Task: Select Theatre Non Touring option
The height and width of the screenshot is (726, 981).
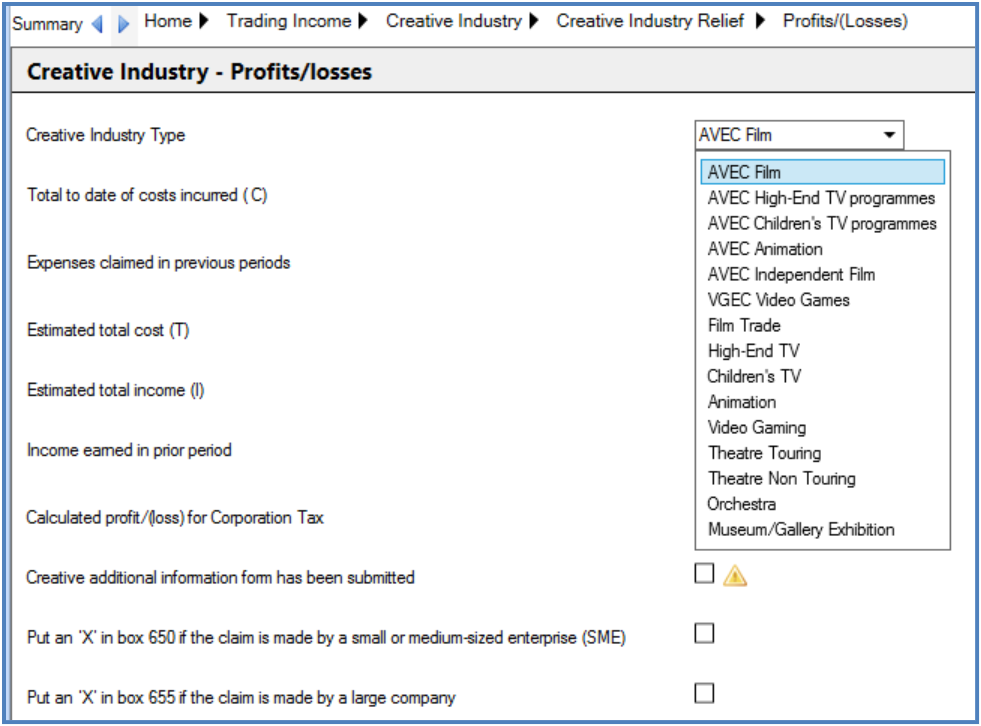Action: click(x=782, y=479)
